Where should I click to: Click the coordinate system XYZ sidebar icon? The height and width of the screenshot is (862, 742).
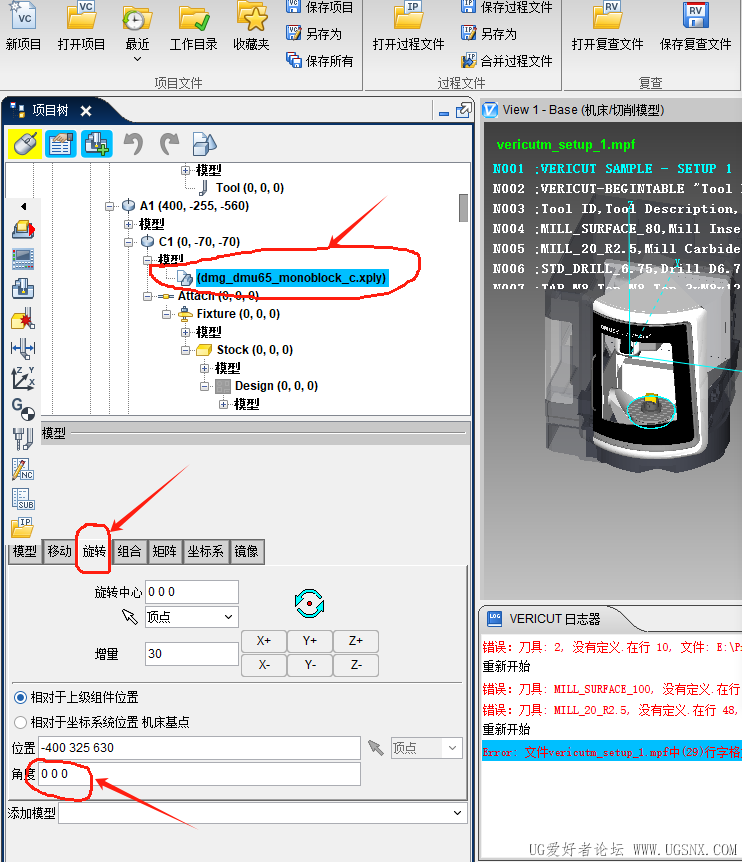pyautogui.click(x=23, y=378)
